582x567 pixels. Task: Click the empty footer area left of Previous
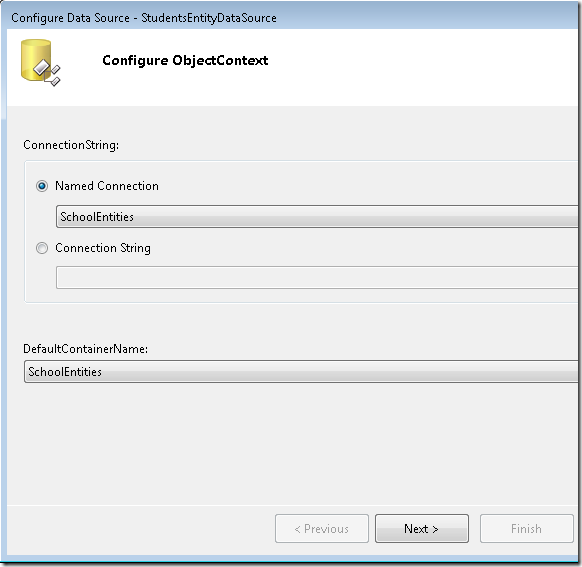[x=139, y=529]
